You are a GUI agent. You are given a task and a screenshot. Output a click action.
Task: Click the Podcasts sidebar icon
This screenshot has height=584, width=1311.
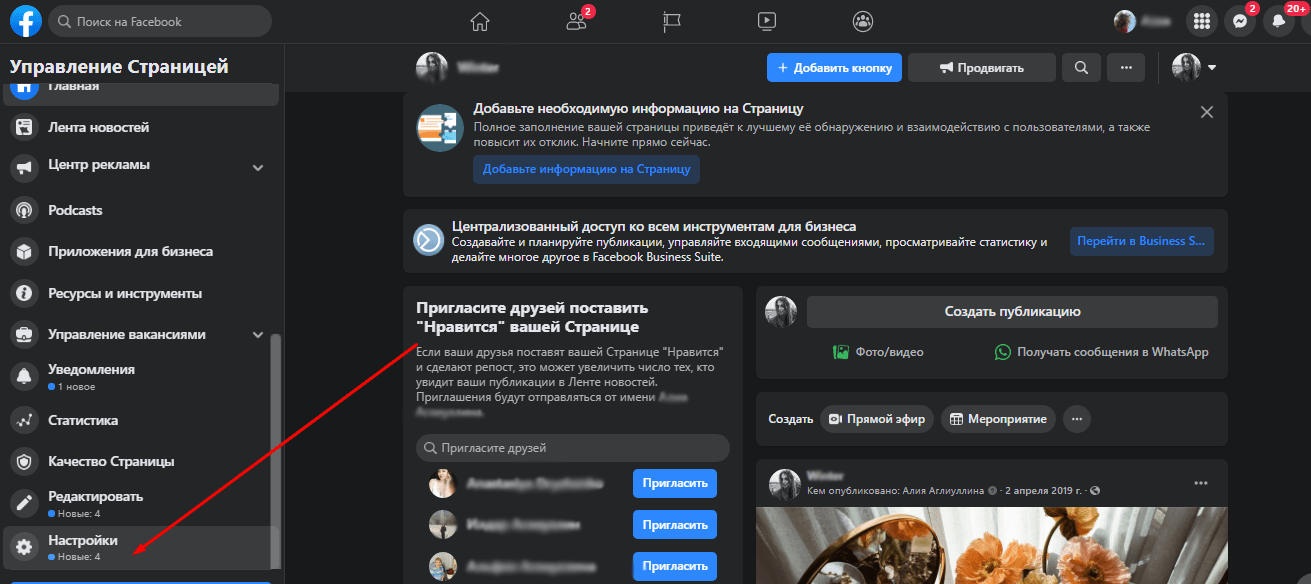(23, 211)
